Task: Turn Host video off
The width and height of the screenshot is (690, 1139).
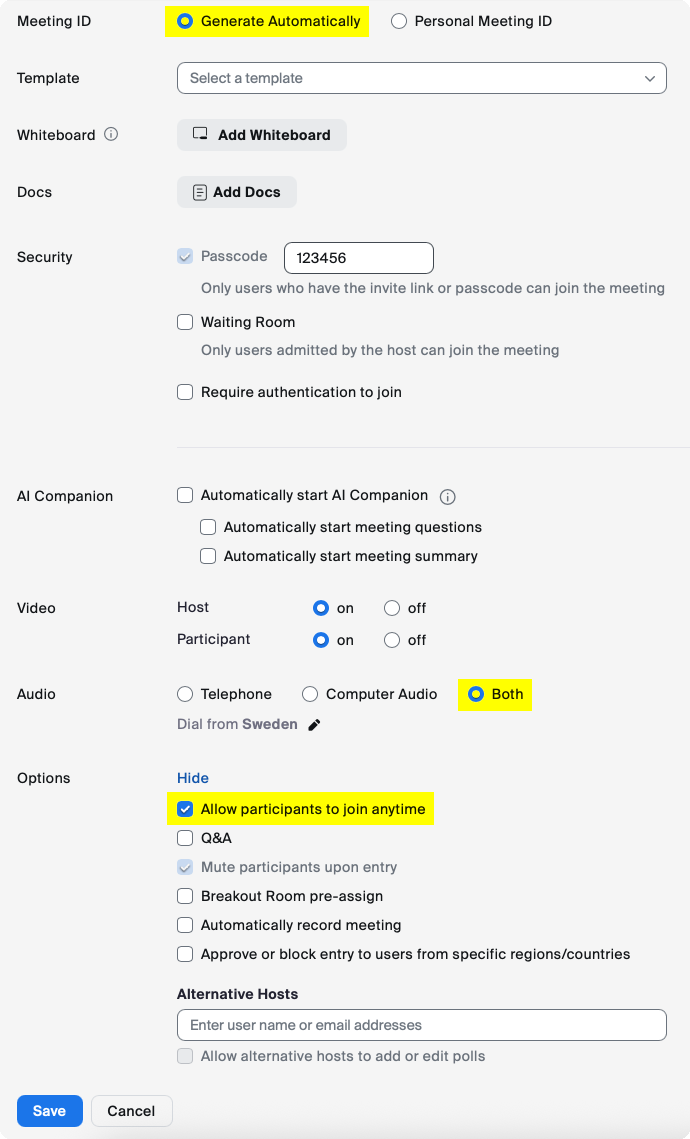Action: click(x=392, y=608)
